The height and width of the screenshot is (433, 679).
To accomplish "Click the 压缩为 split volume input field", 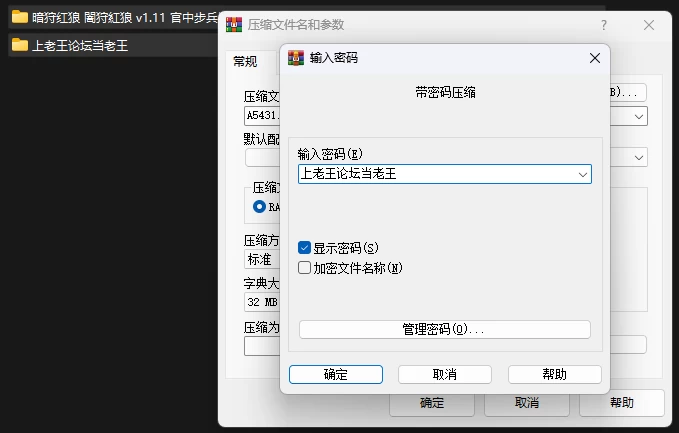I will coord(262,346).
